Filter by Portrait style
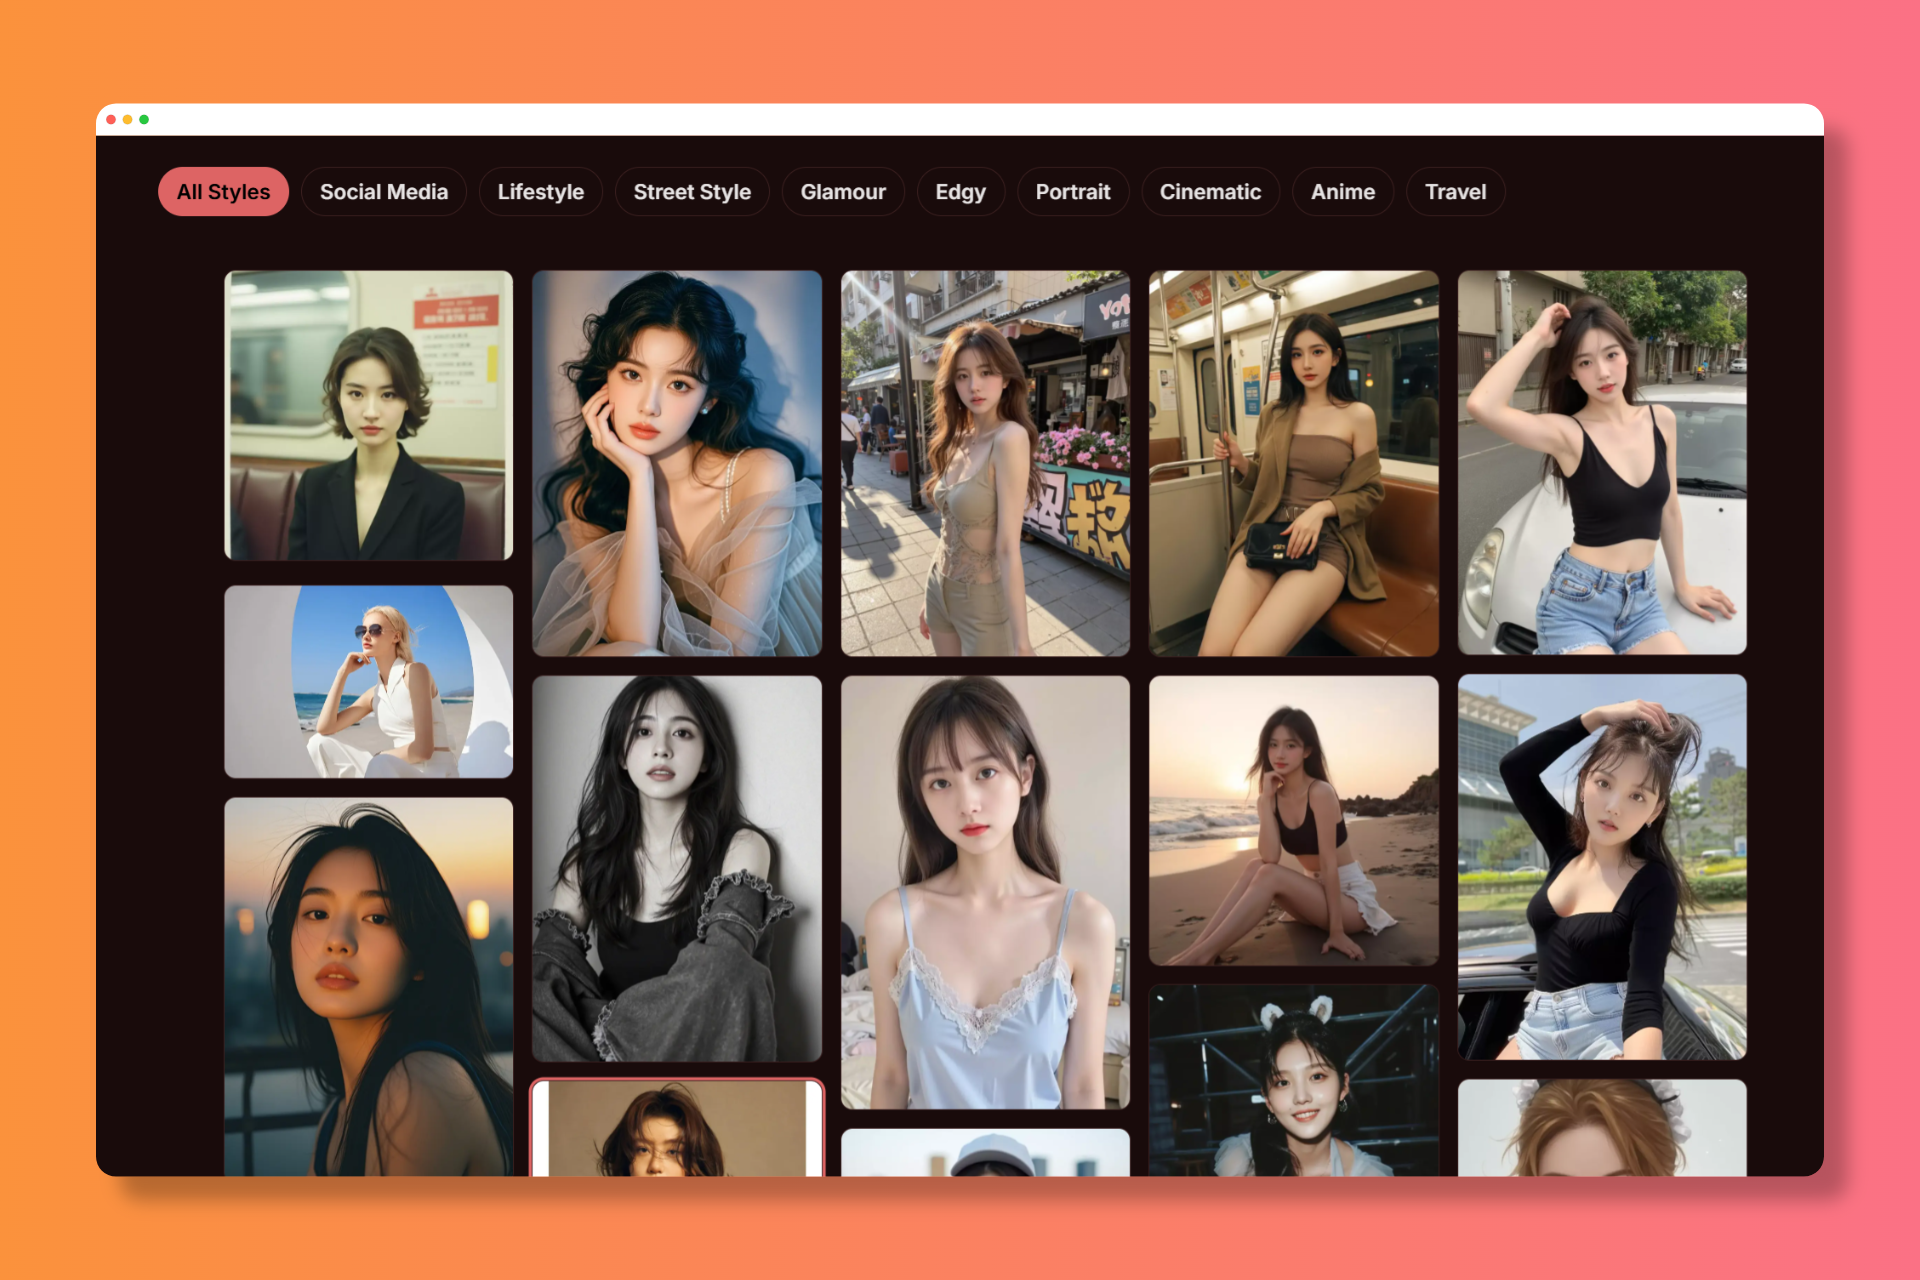 (1072, 192)
